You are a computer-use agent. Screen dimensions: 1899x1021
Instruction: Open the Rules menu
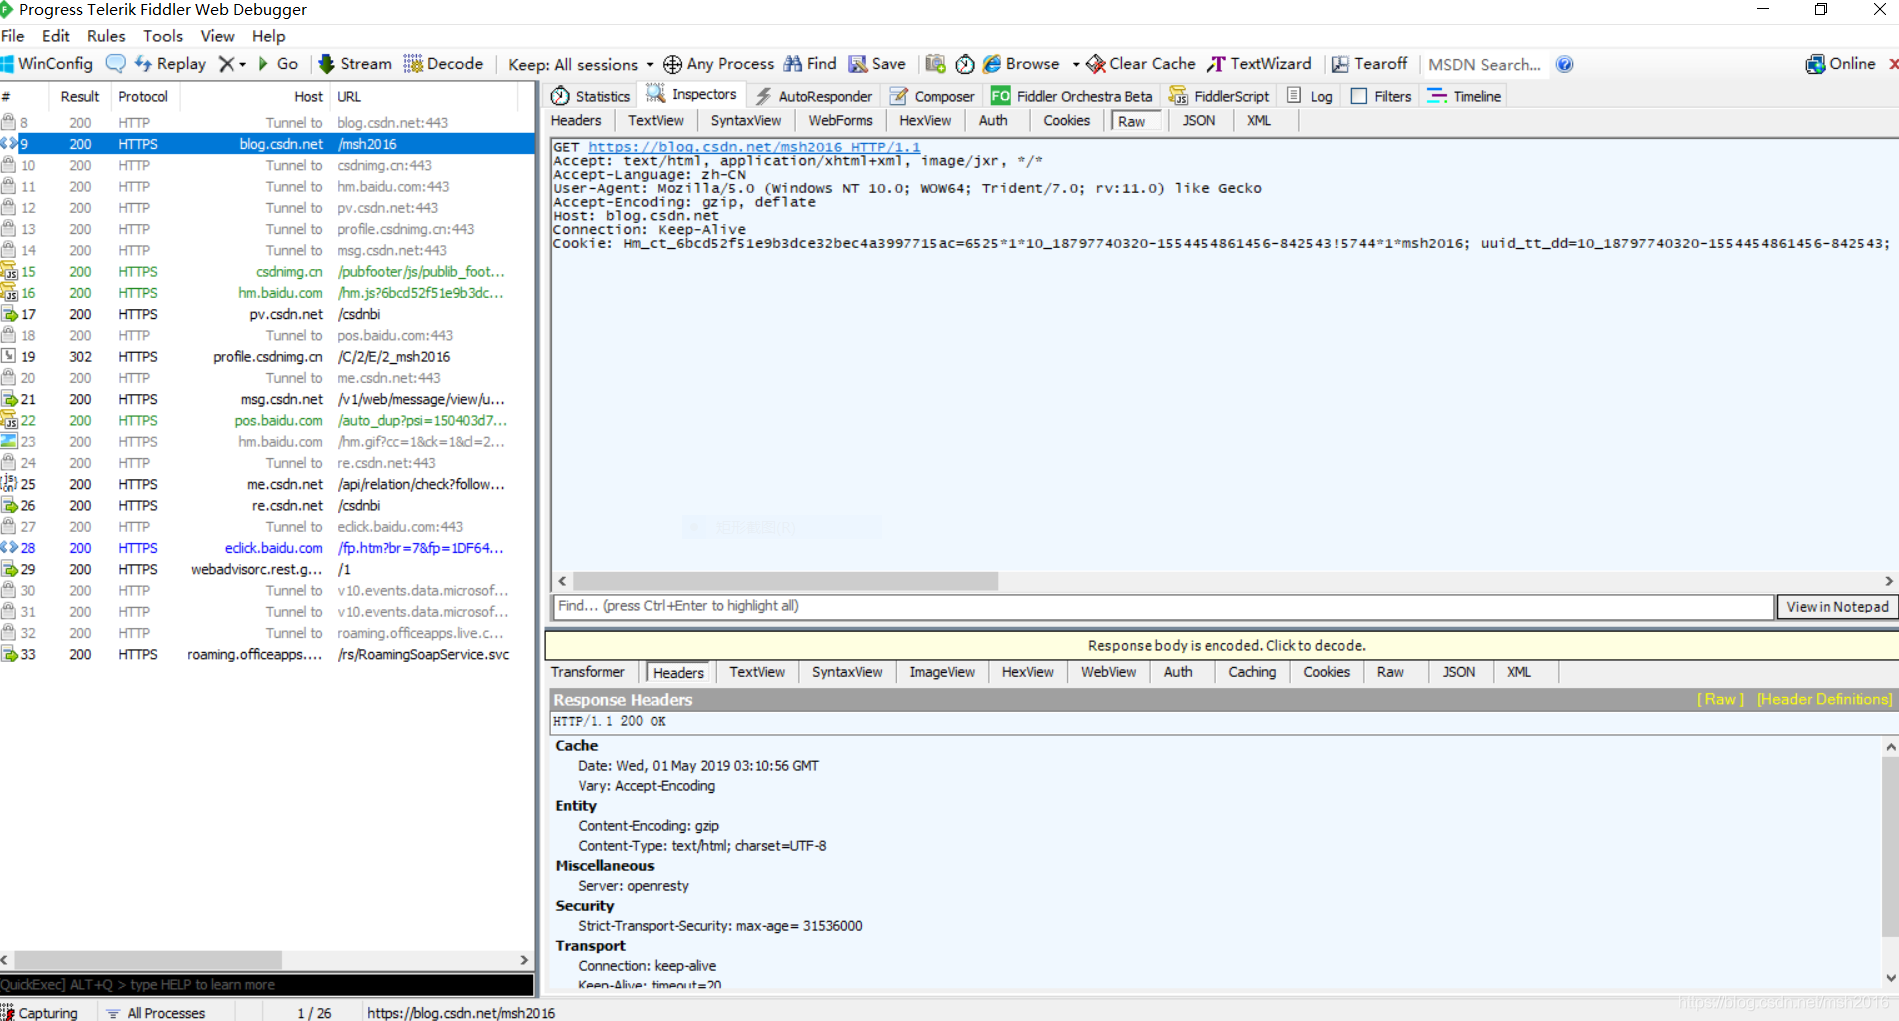pos(106,36)
